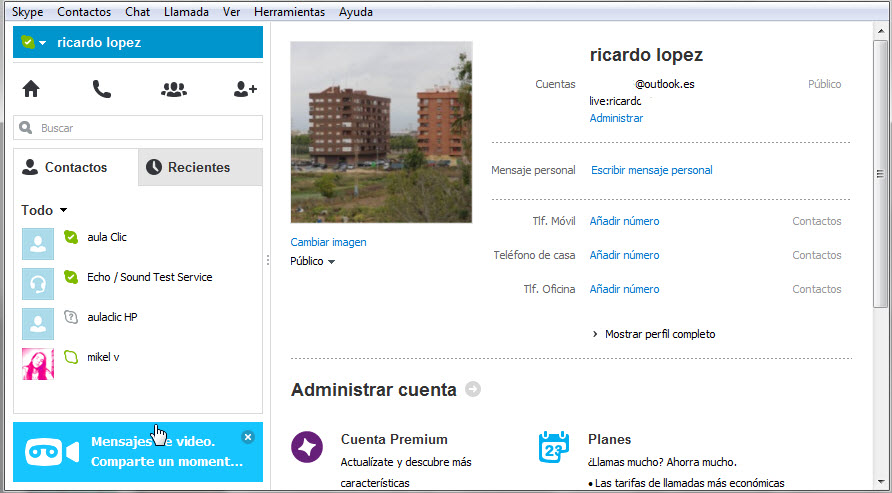Add number for Tlf. Móvil

pyautogui.click(x=624, y=221)
